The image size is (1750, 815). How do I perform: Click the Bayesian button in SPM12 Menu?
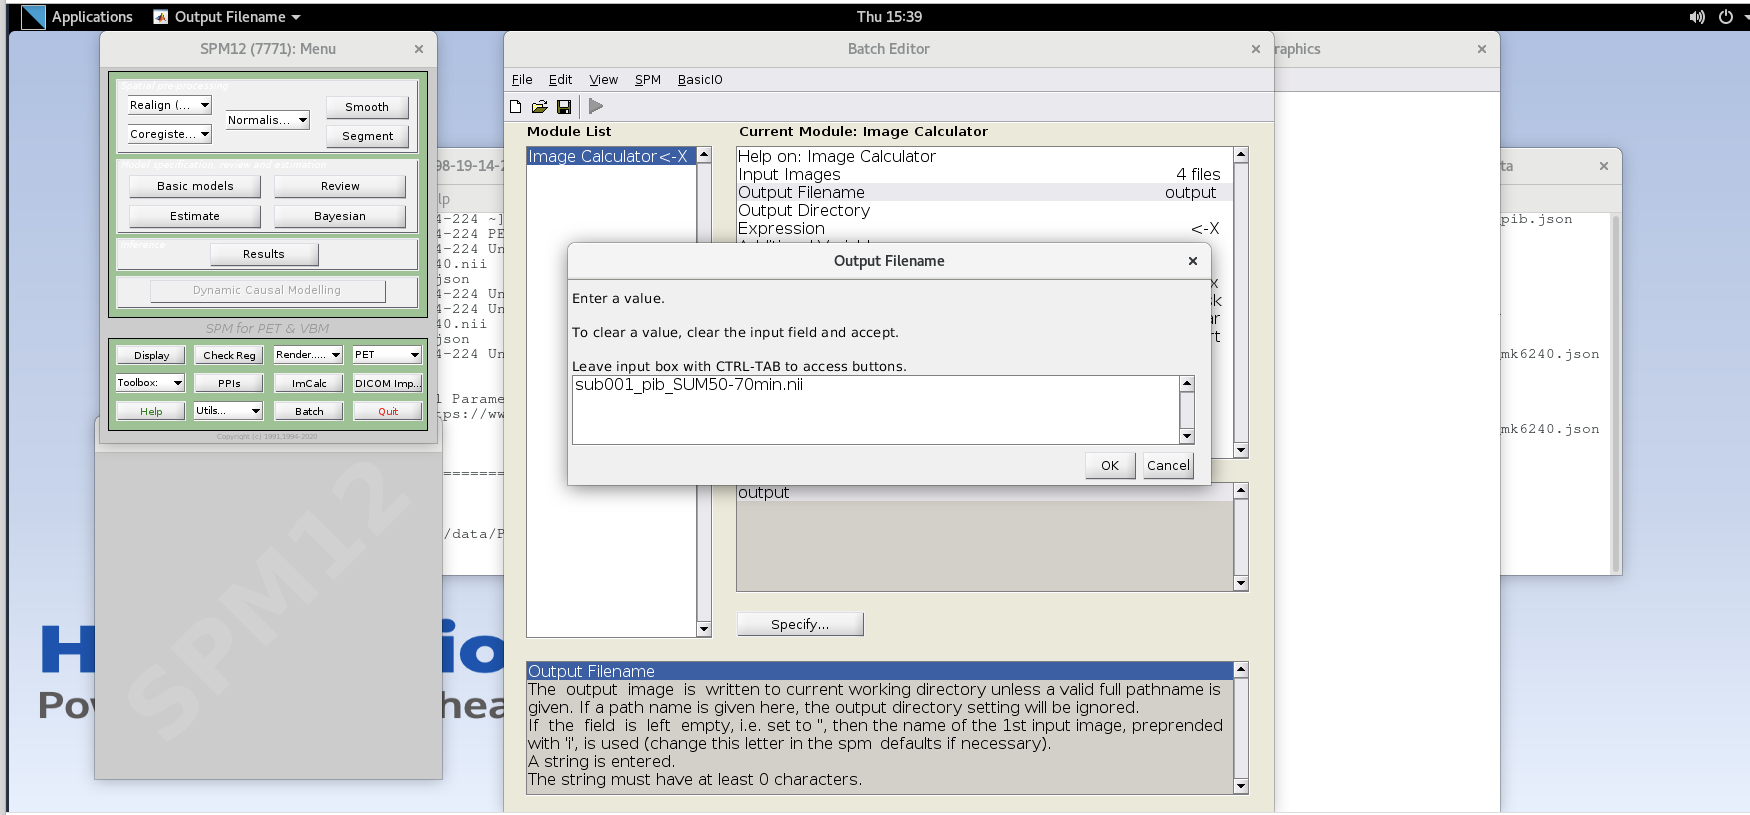tap(340, 216)
